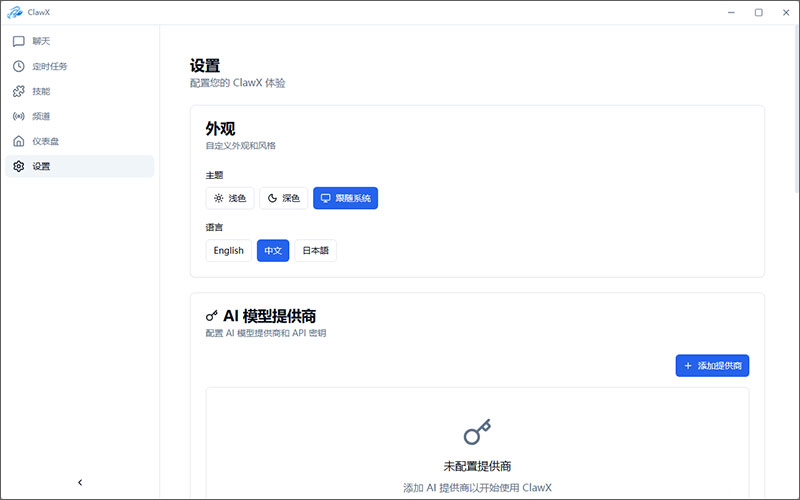Open 技能 label in the sidebar
This screenshot has height=500, width=800.
41,91
